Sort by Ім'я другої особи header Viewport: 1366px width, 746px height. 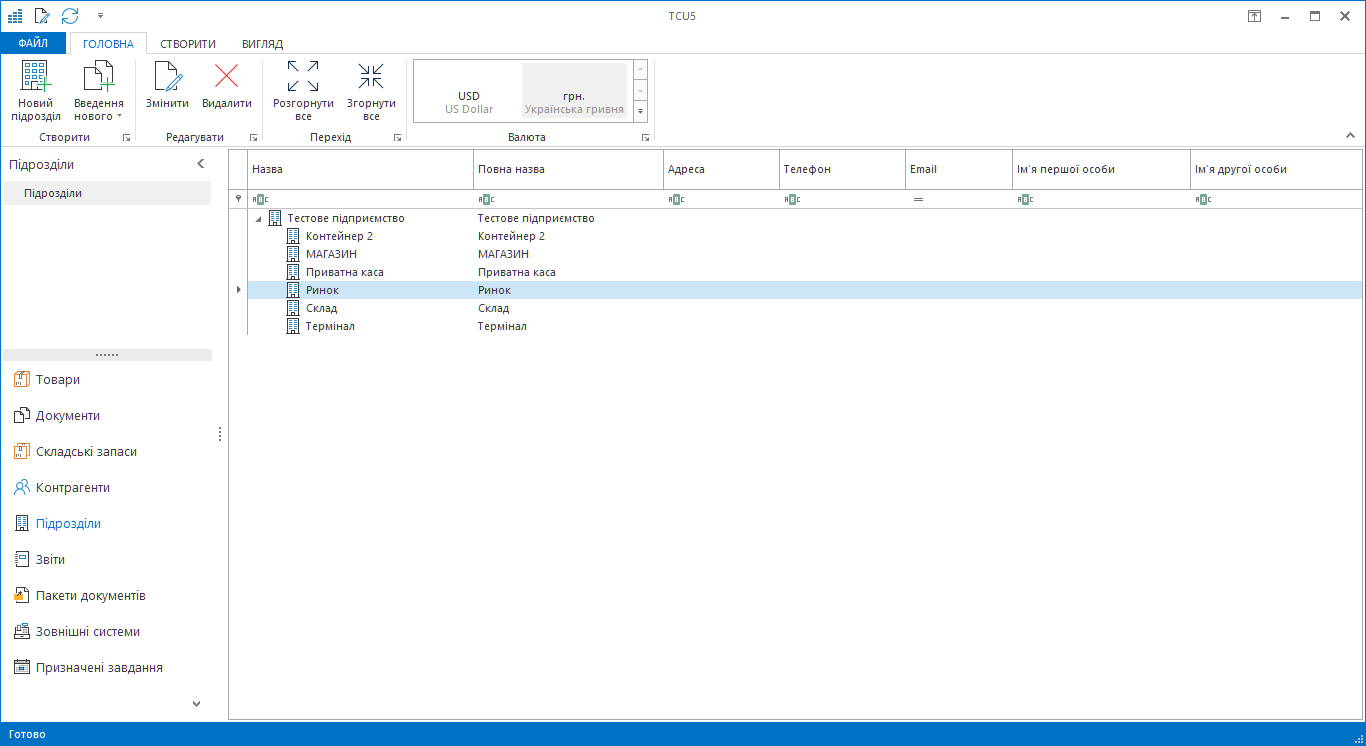click(x=1276, y=169)
